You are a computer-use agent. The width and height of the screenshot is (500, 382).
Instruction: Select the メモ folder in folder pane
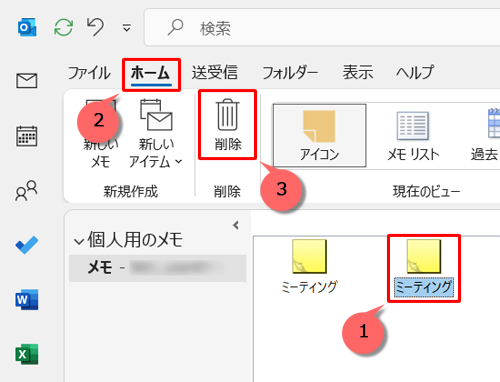click(x=157, y=268)
